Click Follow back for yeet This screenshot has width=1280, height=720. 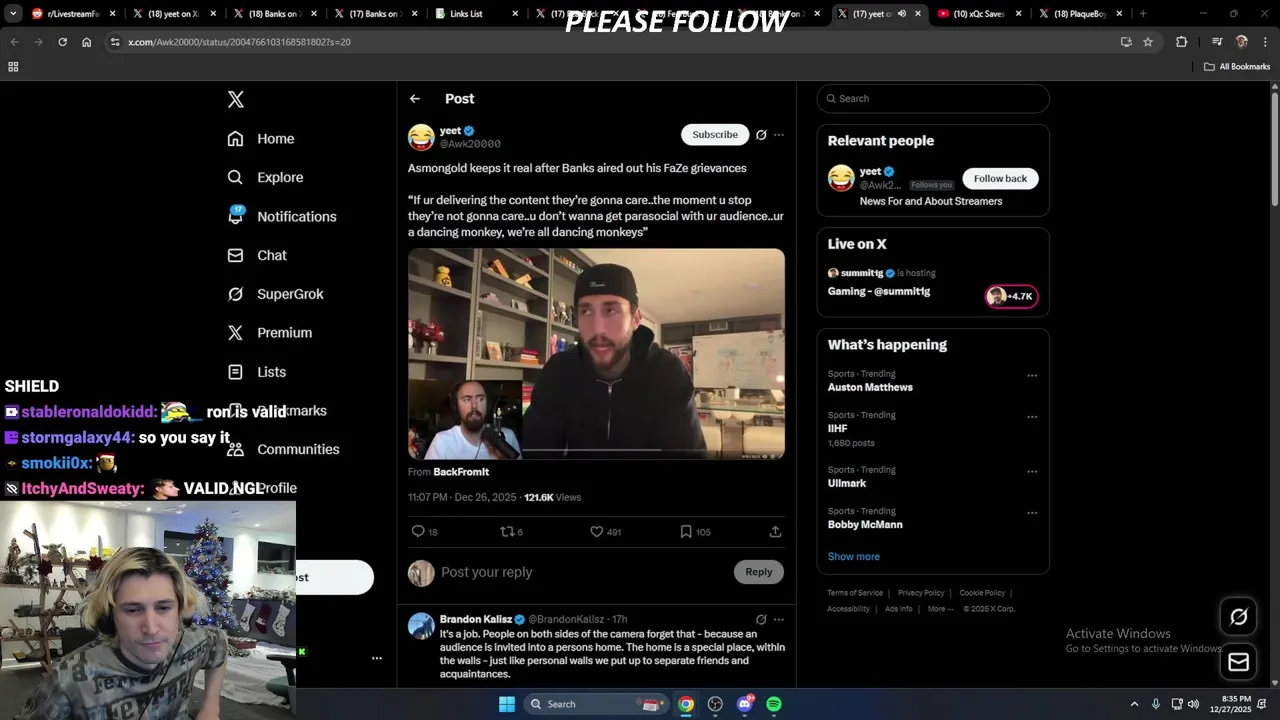tap(1000, 178)
